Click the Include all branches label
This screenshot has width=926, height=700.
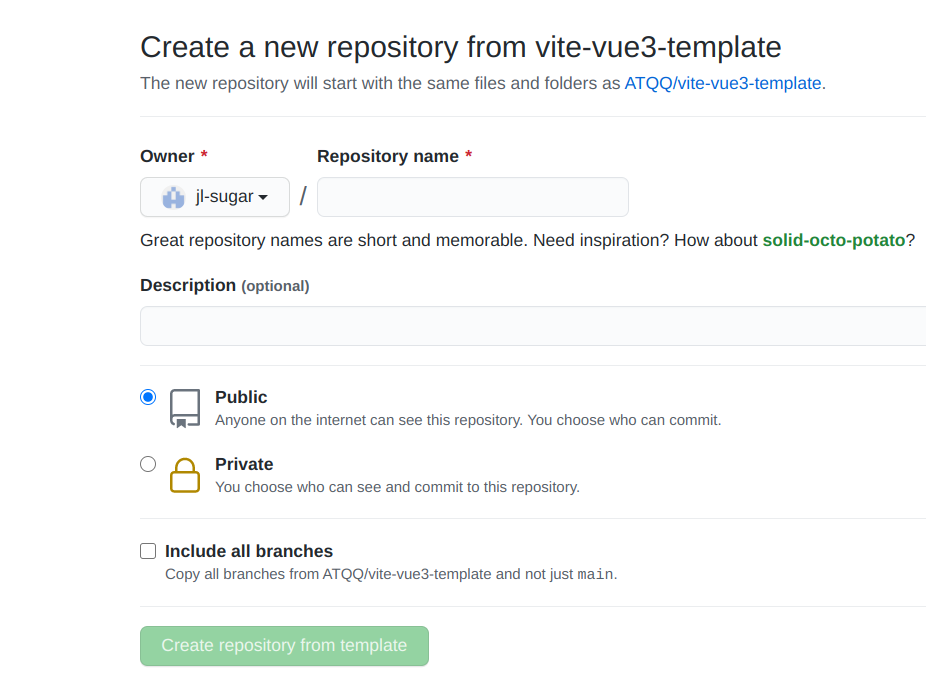249,551
